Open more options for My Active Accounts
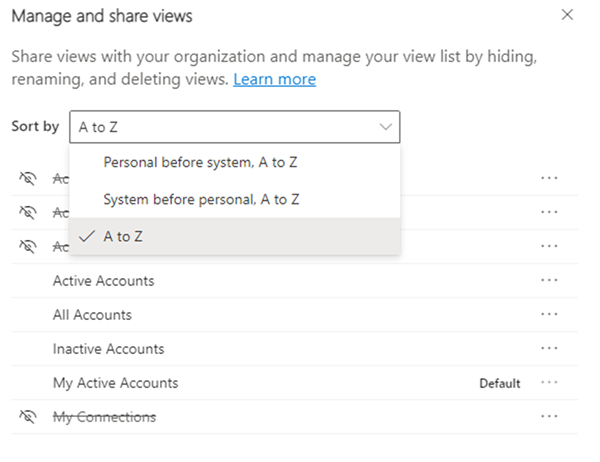Screen dimensions: 600x462 [x=547, y=383]
